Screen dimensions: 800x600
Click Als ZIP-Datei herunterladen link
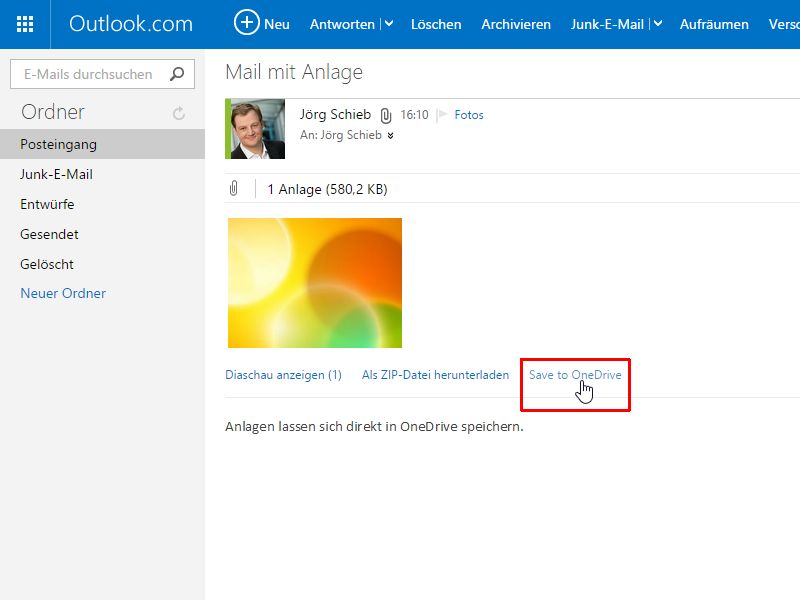(x=435, y=375)
